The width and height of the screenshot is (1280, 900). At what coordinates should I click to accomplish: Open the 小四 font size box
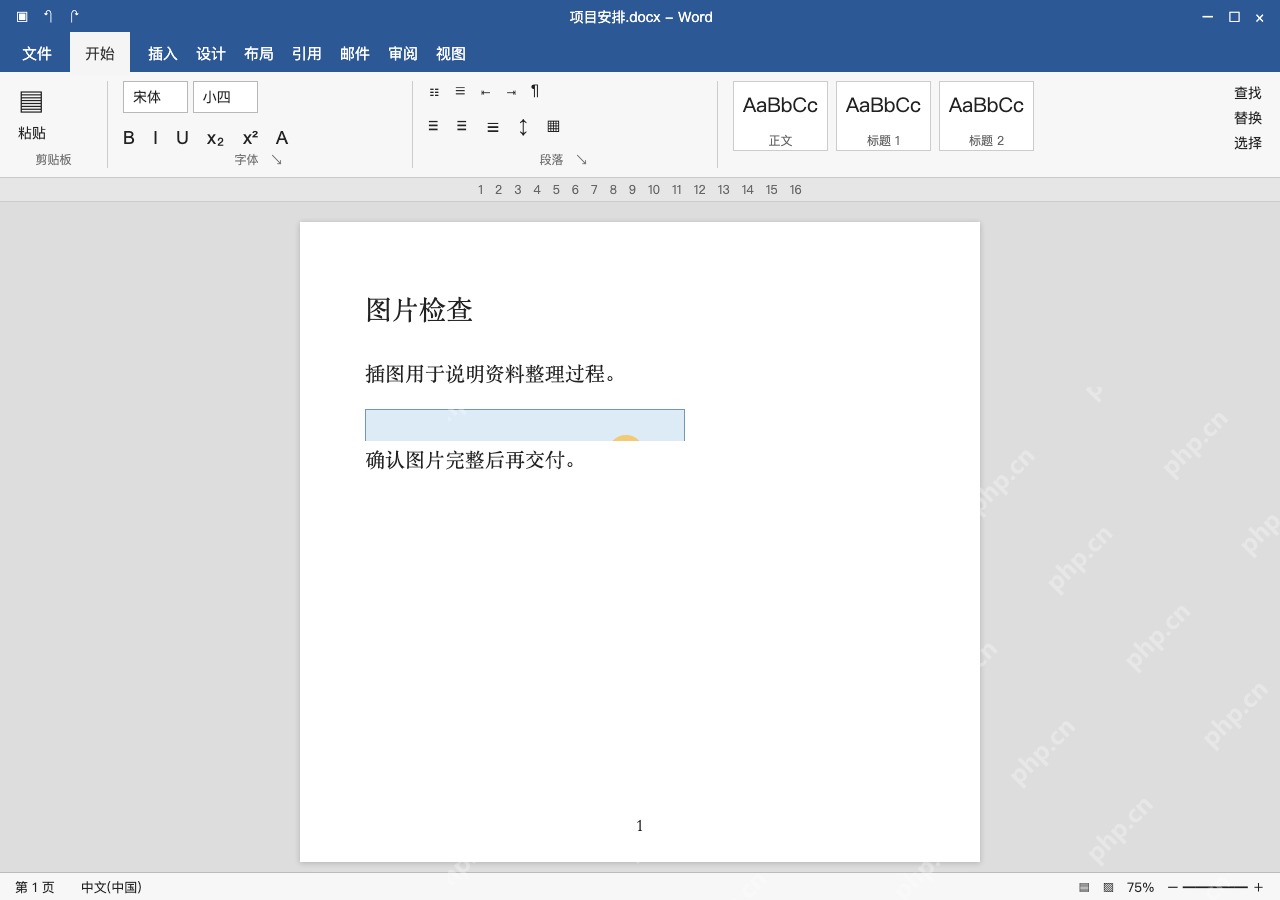225,97
